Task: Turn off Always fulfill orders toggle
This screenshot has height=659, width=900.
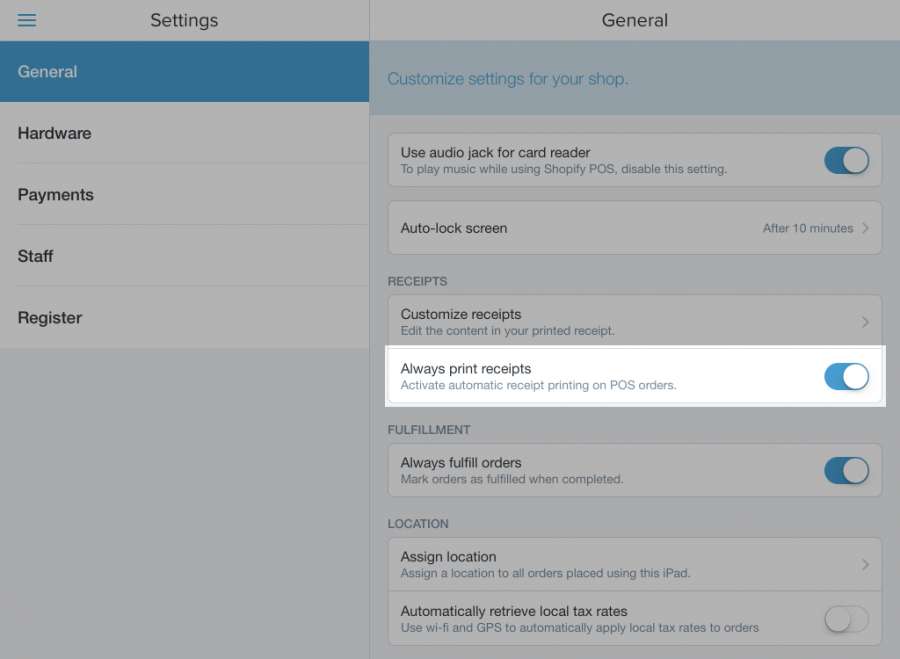Action: [x=847, y=470]
